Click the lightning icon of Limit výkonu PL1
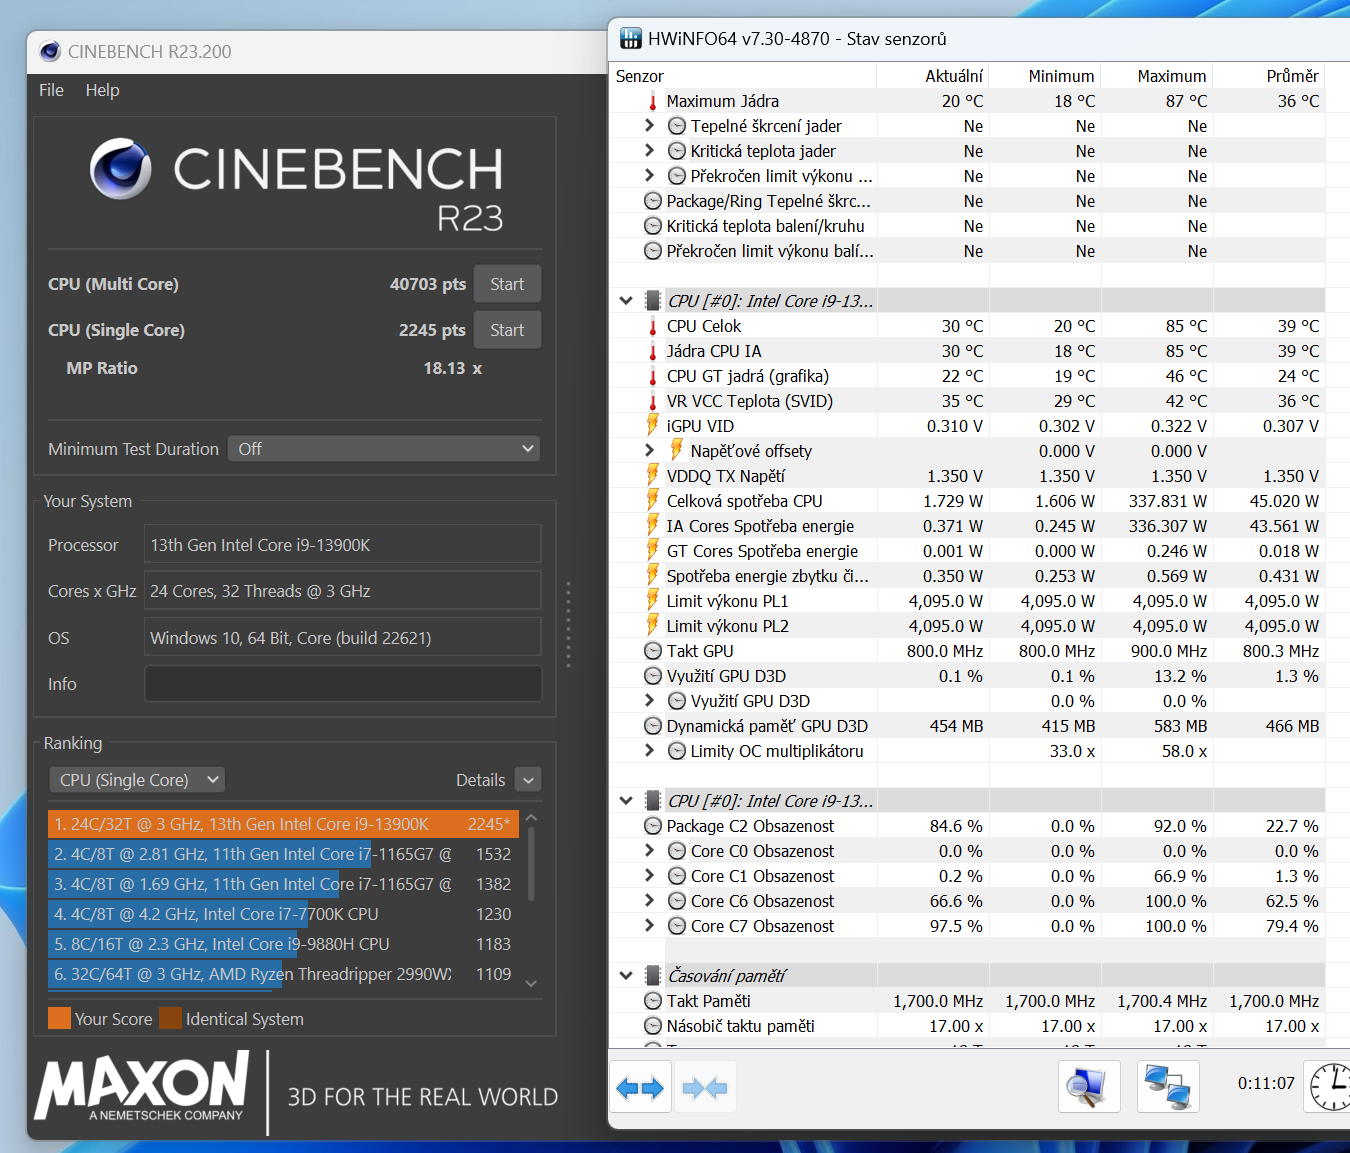Screen dimensions: 1350x1153 point(653,601)
